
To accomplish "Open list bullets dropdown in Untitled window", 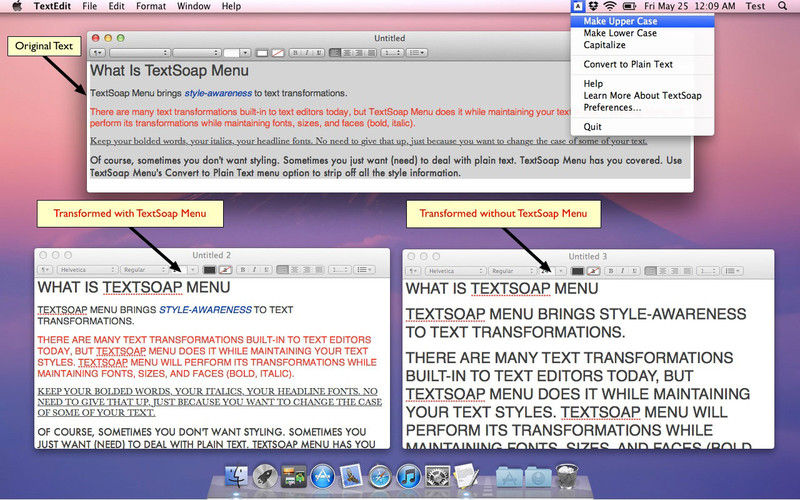I will (x=416, y=53).
